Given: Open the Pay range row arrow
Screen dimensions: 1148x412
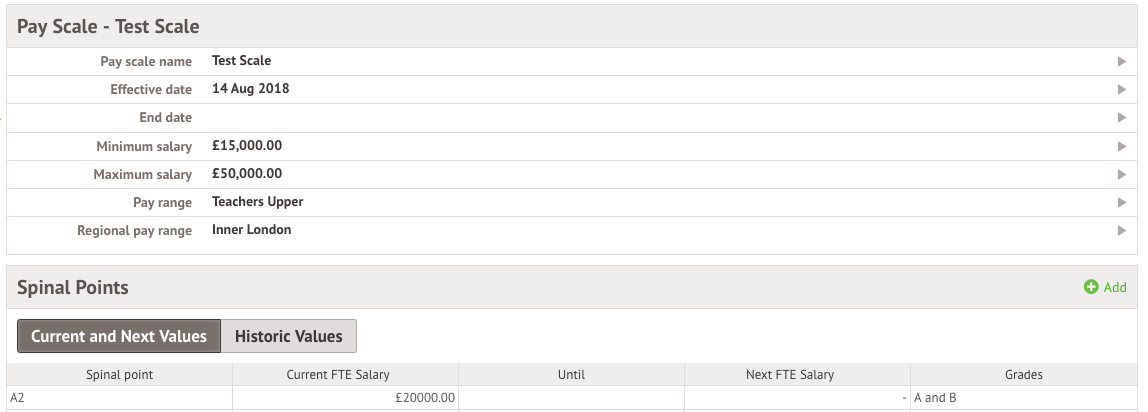Looking at the screenshot, I should pos(1122,203).
